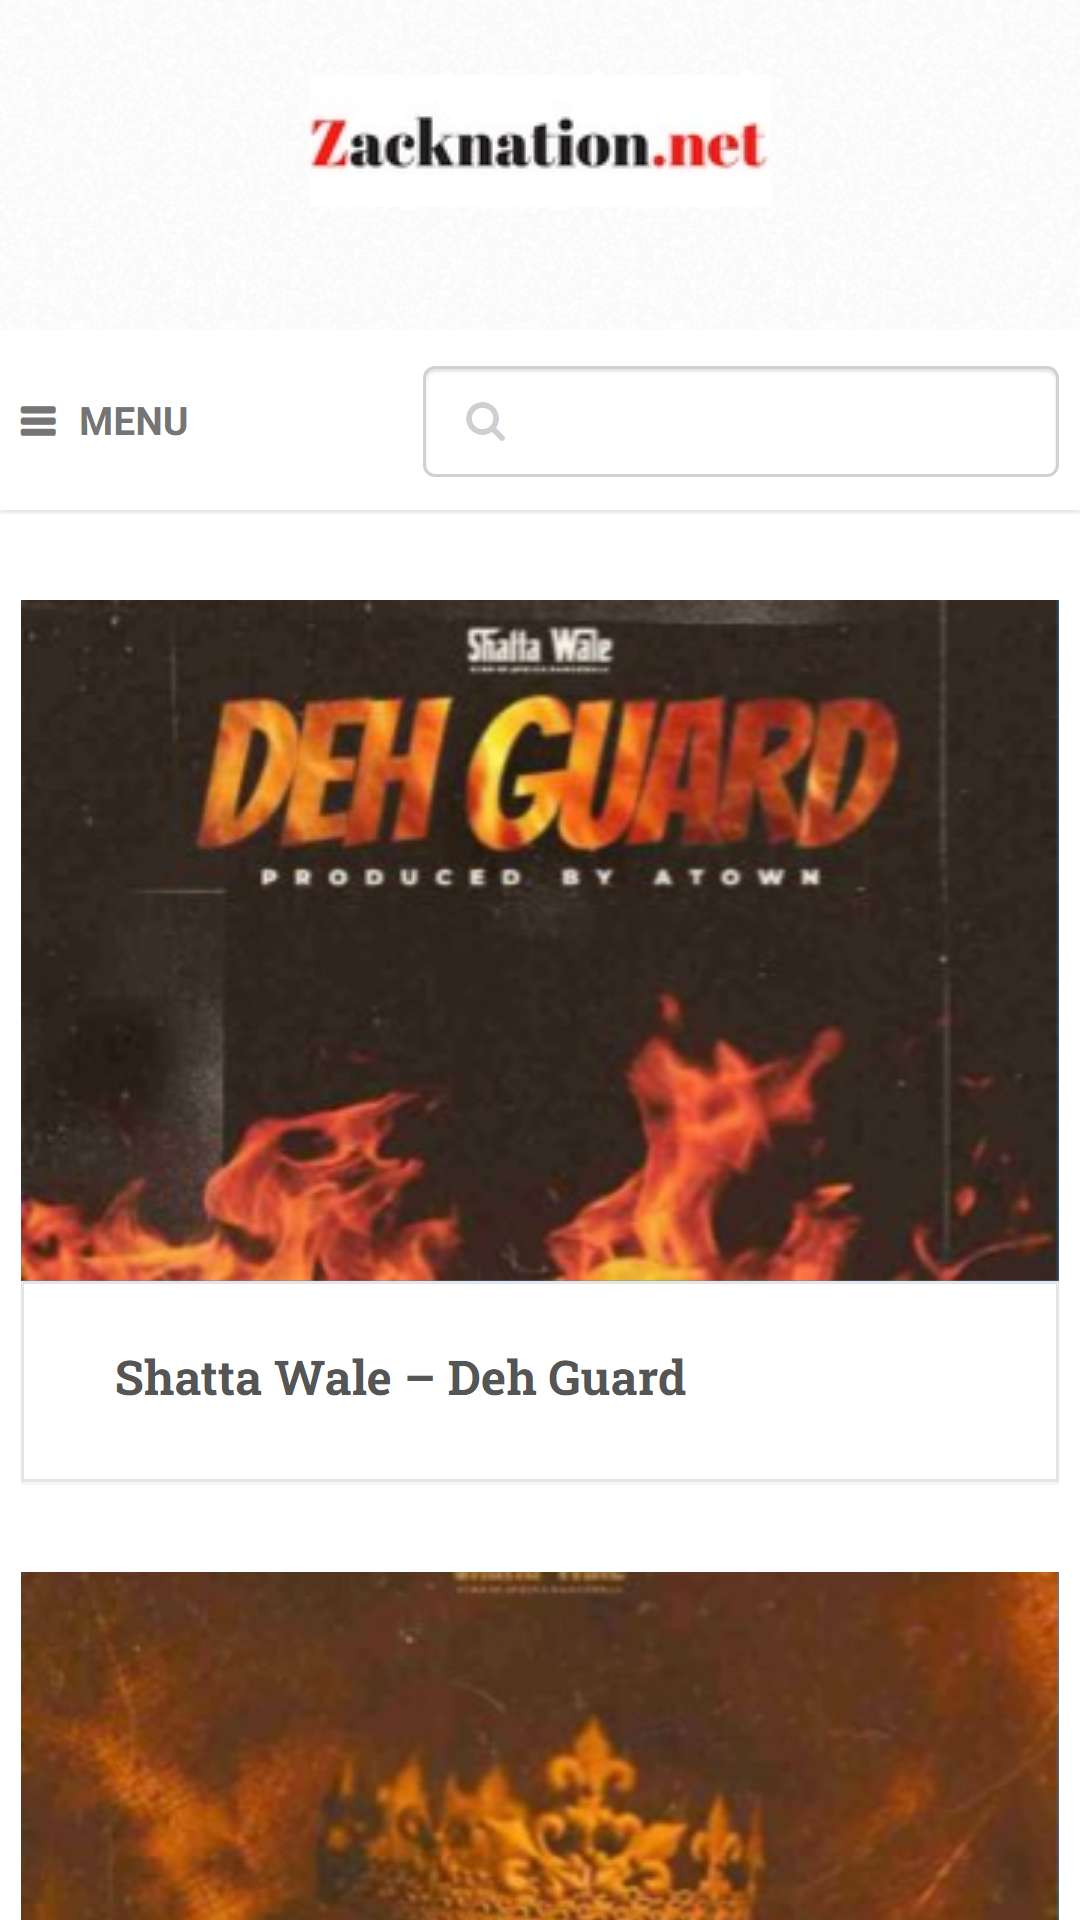Focus the search input field

pos(740,421)
